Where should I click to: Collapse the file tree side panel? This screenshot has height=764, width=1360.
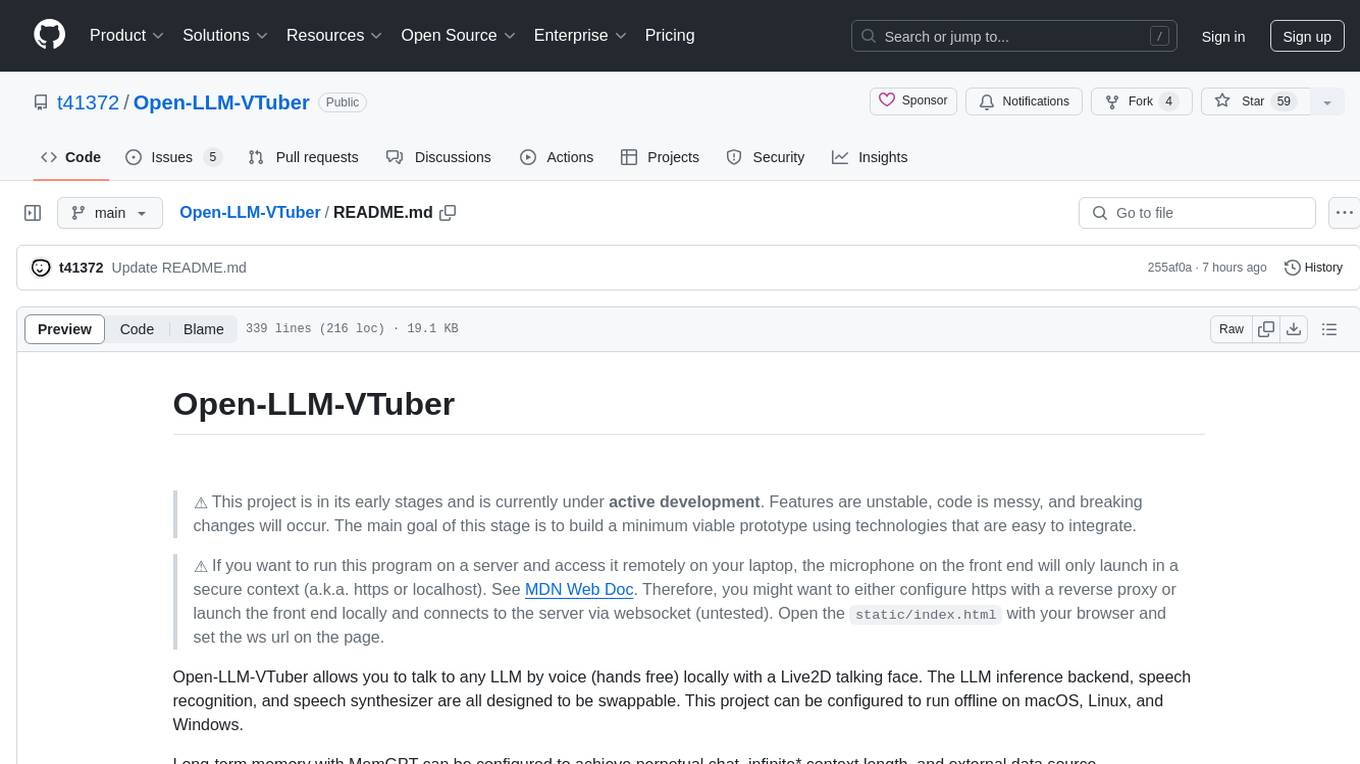pyautogui.click(x=33, y=213)
